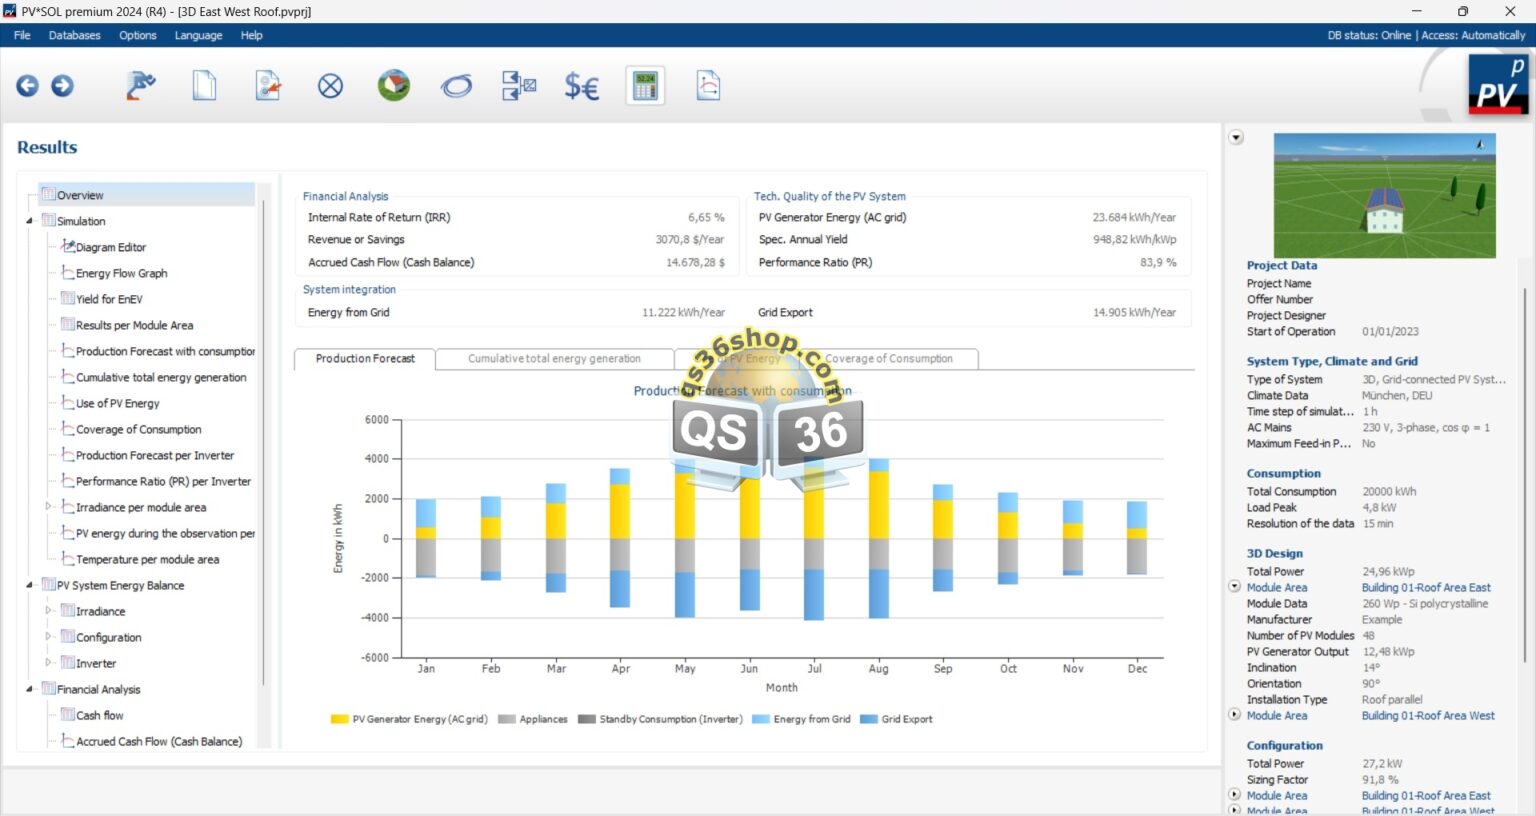Open Building 01-Roof Area East link in 3D Design

coord(1426,588)
